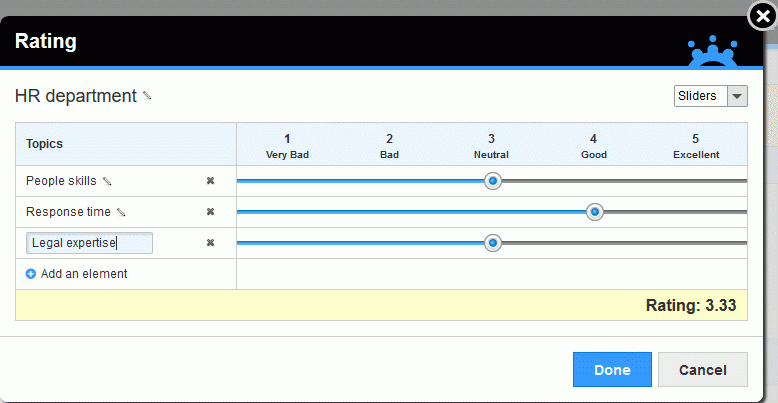Click the HR department title text
Viewport: 778px width, 403px height.
(x=75, y=96)
